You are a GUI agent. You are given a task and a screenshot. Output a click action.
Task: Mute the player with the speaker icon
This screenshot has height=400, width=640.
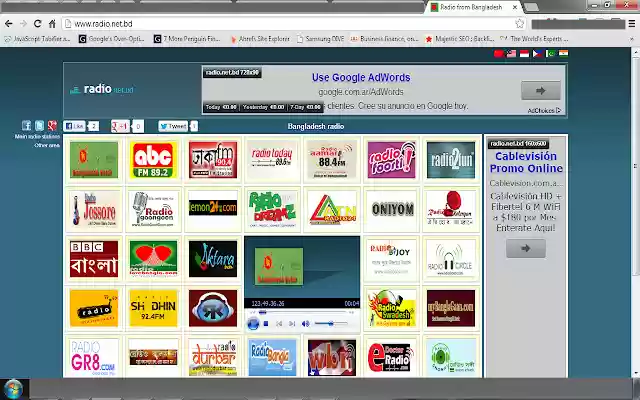[305, 324]
